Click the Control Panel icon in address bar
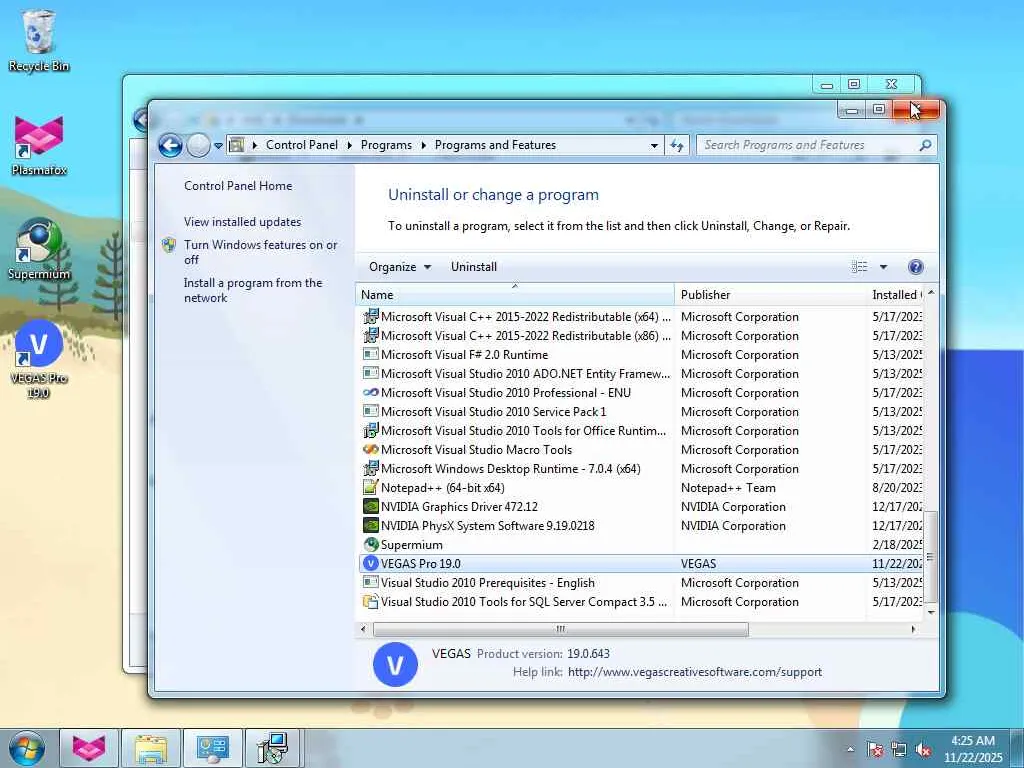 [237, 145]
